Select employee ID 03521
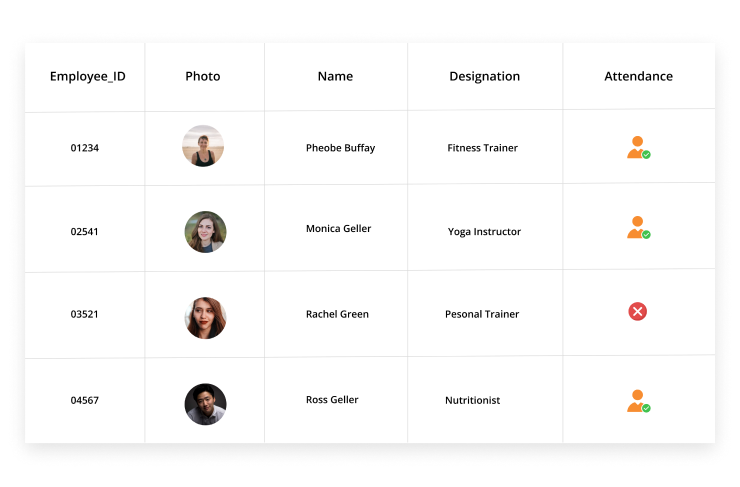Image resolution: width=740 pixels, height=487 pixels. coord(84,314)
